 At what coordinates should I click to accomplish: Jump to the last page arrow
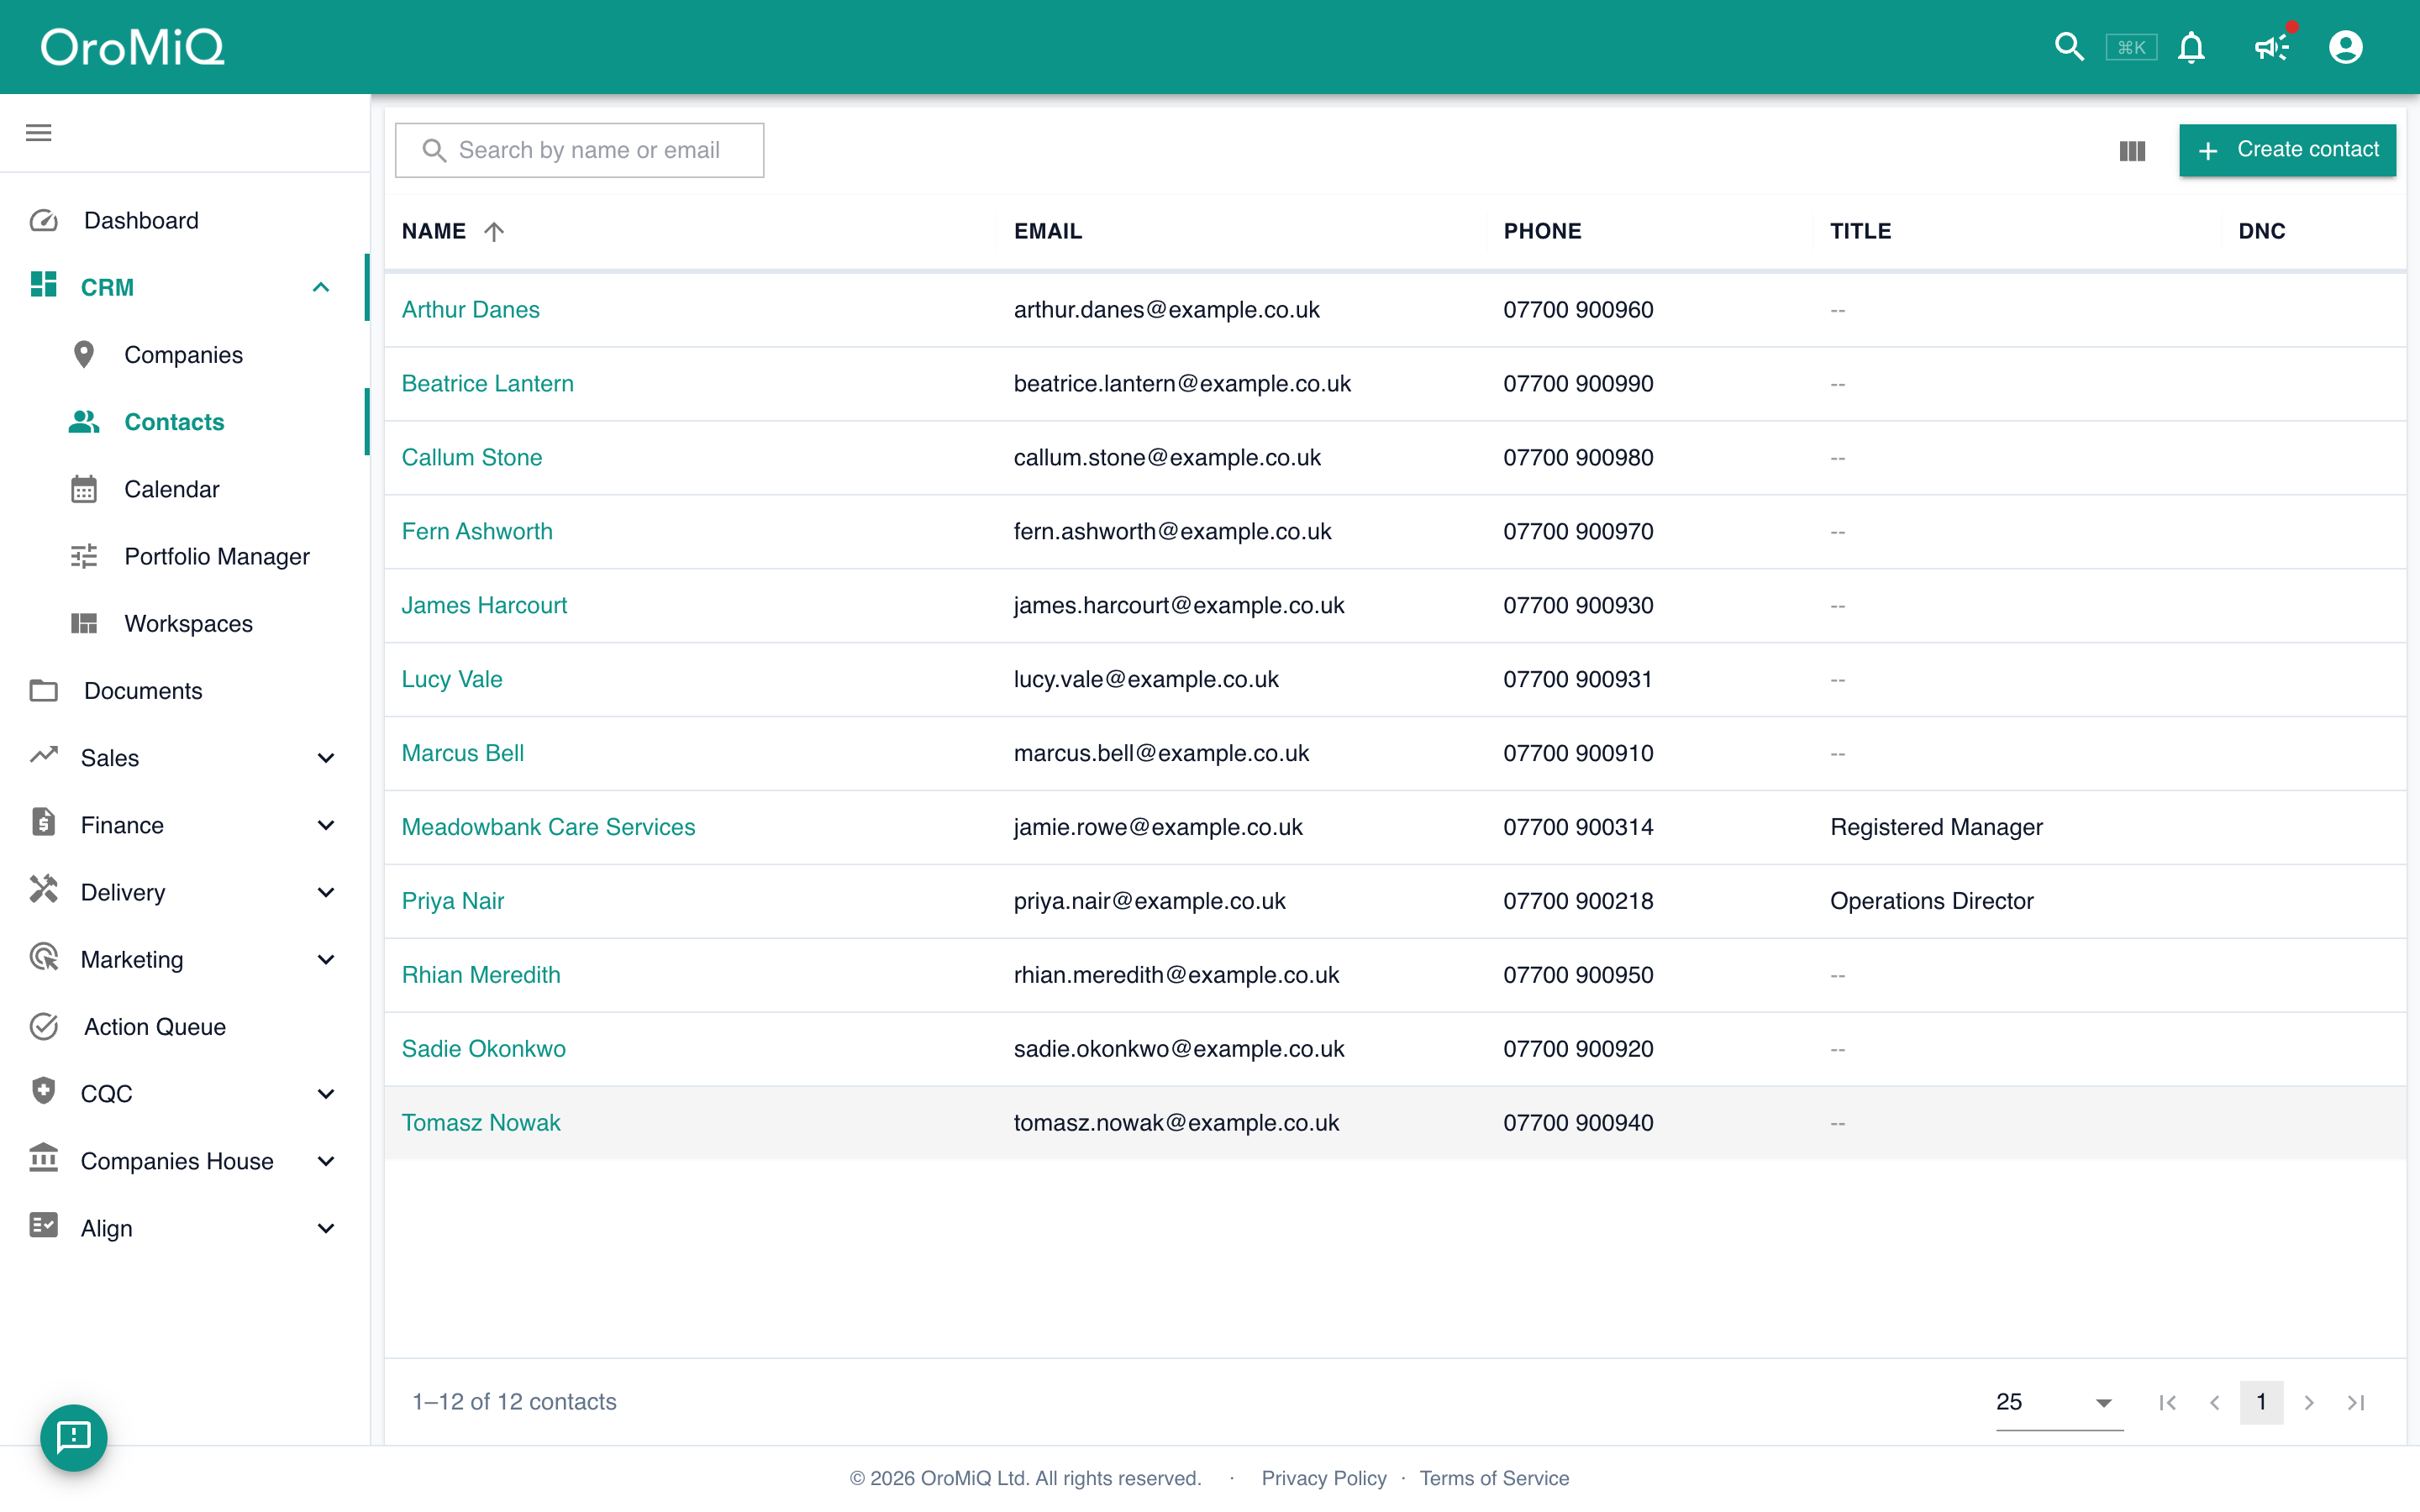point(2356,1402)
